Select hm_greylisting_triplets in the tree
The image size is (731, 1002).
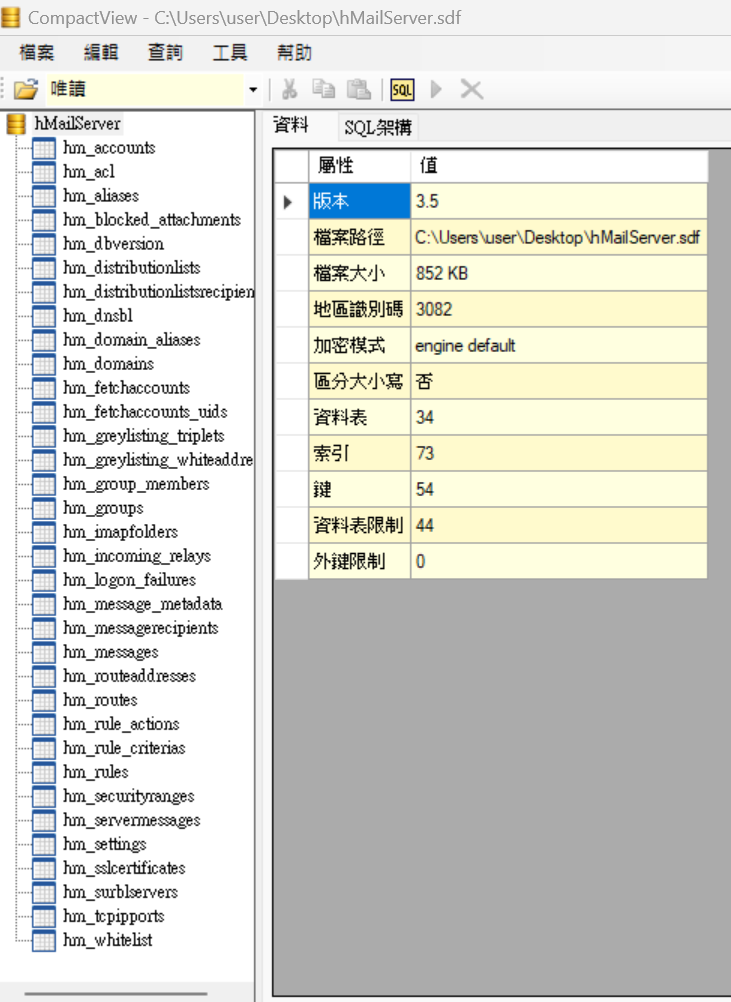[144, 436]
